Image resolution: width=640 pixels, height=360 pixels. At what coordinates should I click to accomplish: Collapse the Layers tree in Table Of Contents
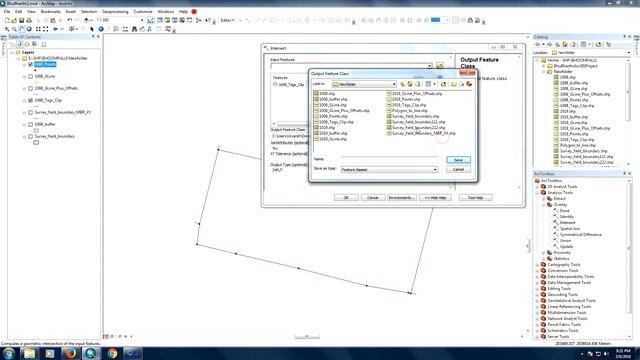click(12, 53)
